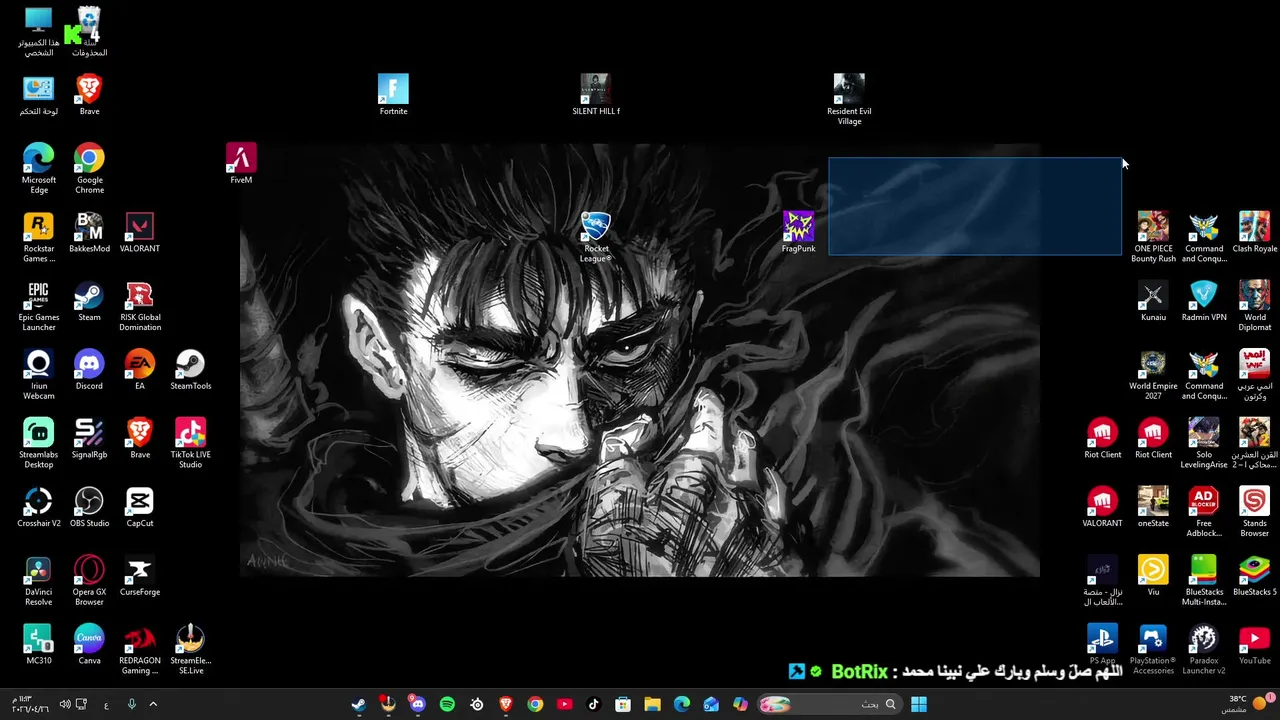Open the Discord desktop shortcut
1280x720 pixels.
point(89,369)
